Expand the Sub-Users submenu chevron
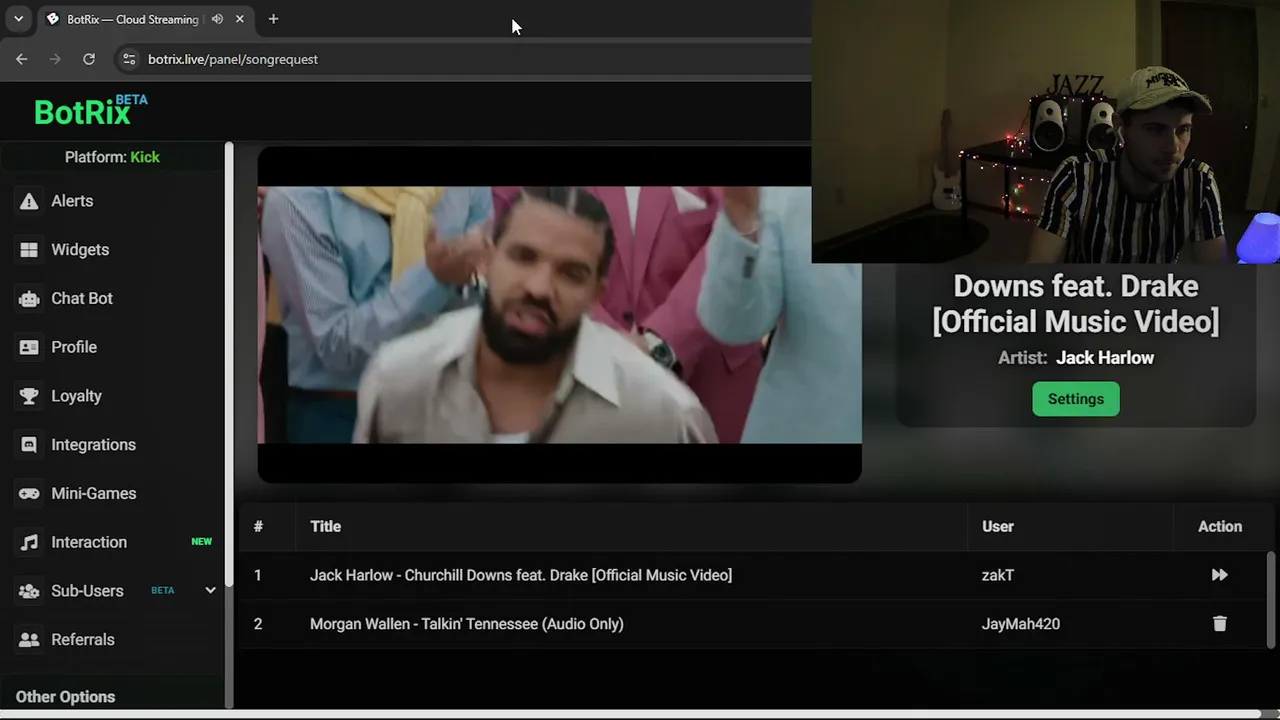The image size is (1280, 720). click(210, 590)
